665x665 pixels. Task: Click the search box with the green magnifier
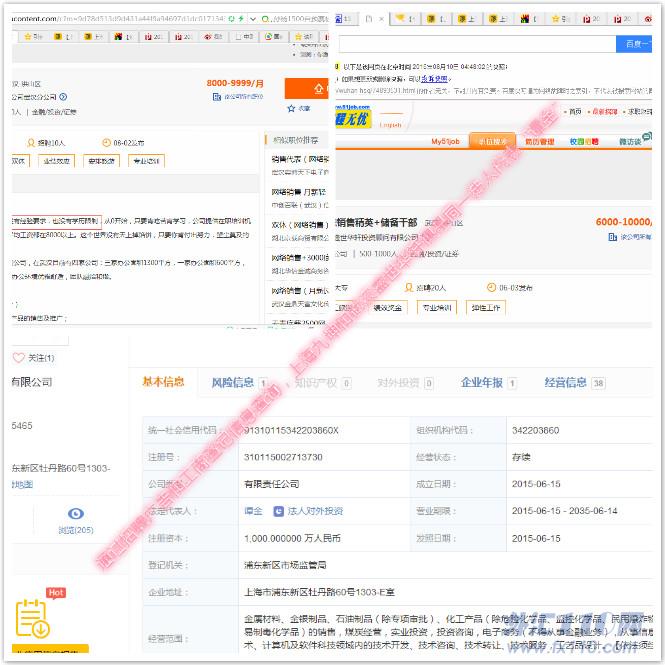click(295, 19)
